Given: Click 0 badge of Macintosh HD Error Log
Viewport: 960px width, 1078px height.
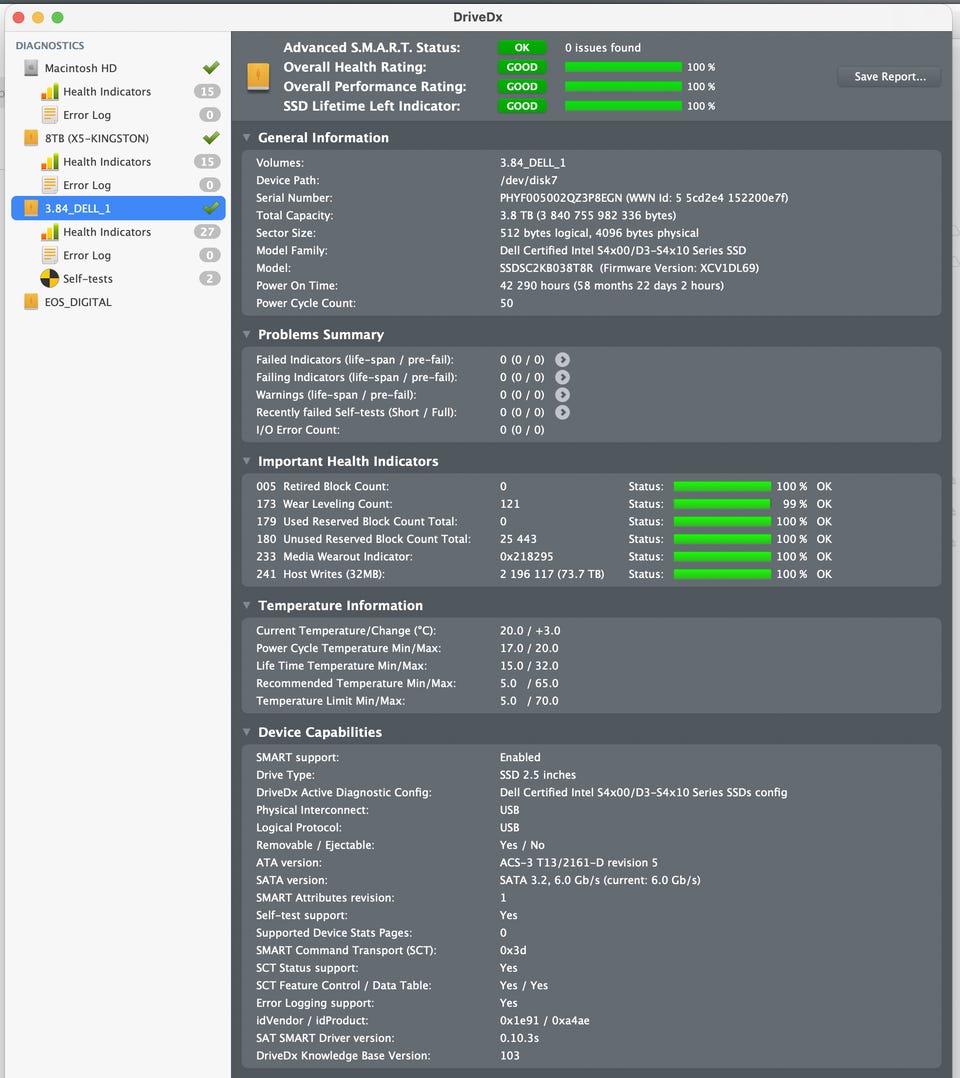Looking at the screenshot, I should click(x=210, y=115).
